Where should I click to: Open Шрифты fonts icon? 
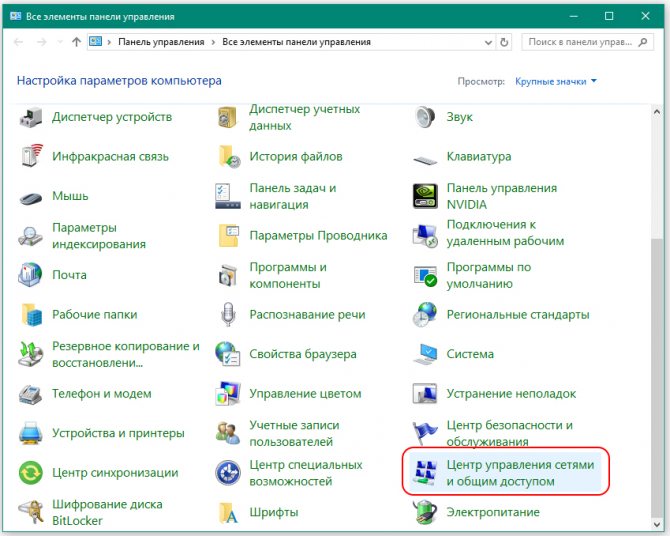(228, 512)
